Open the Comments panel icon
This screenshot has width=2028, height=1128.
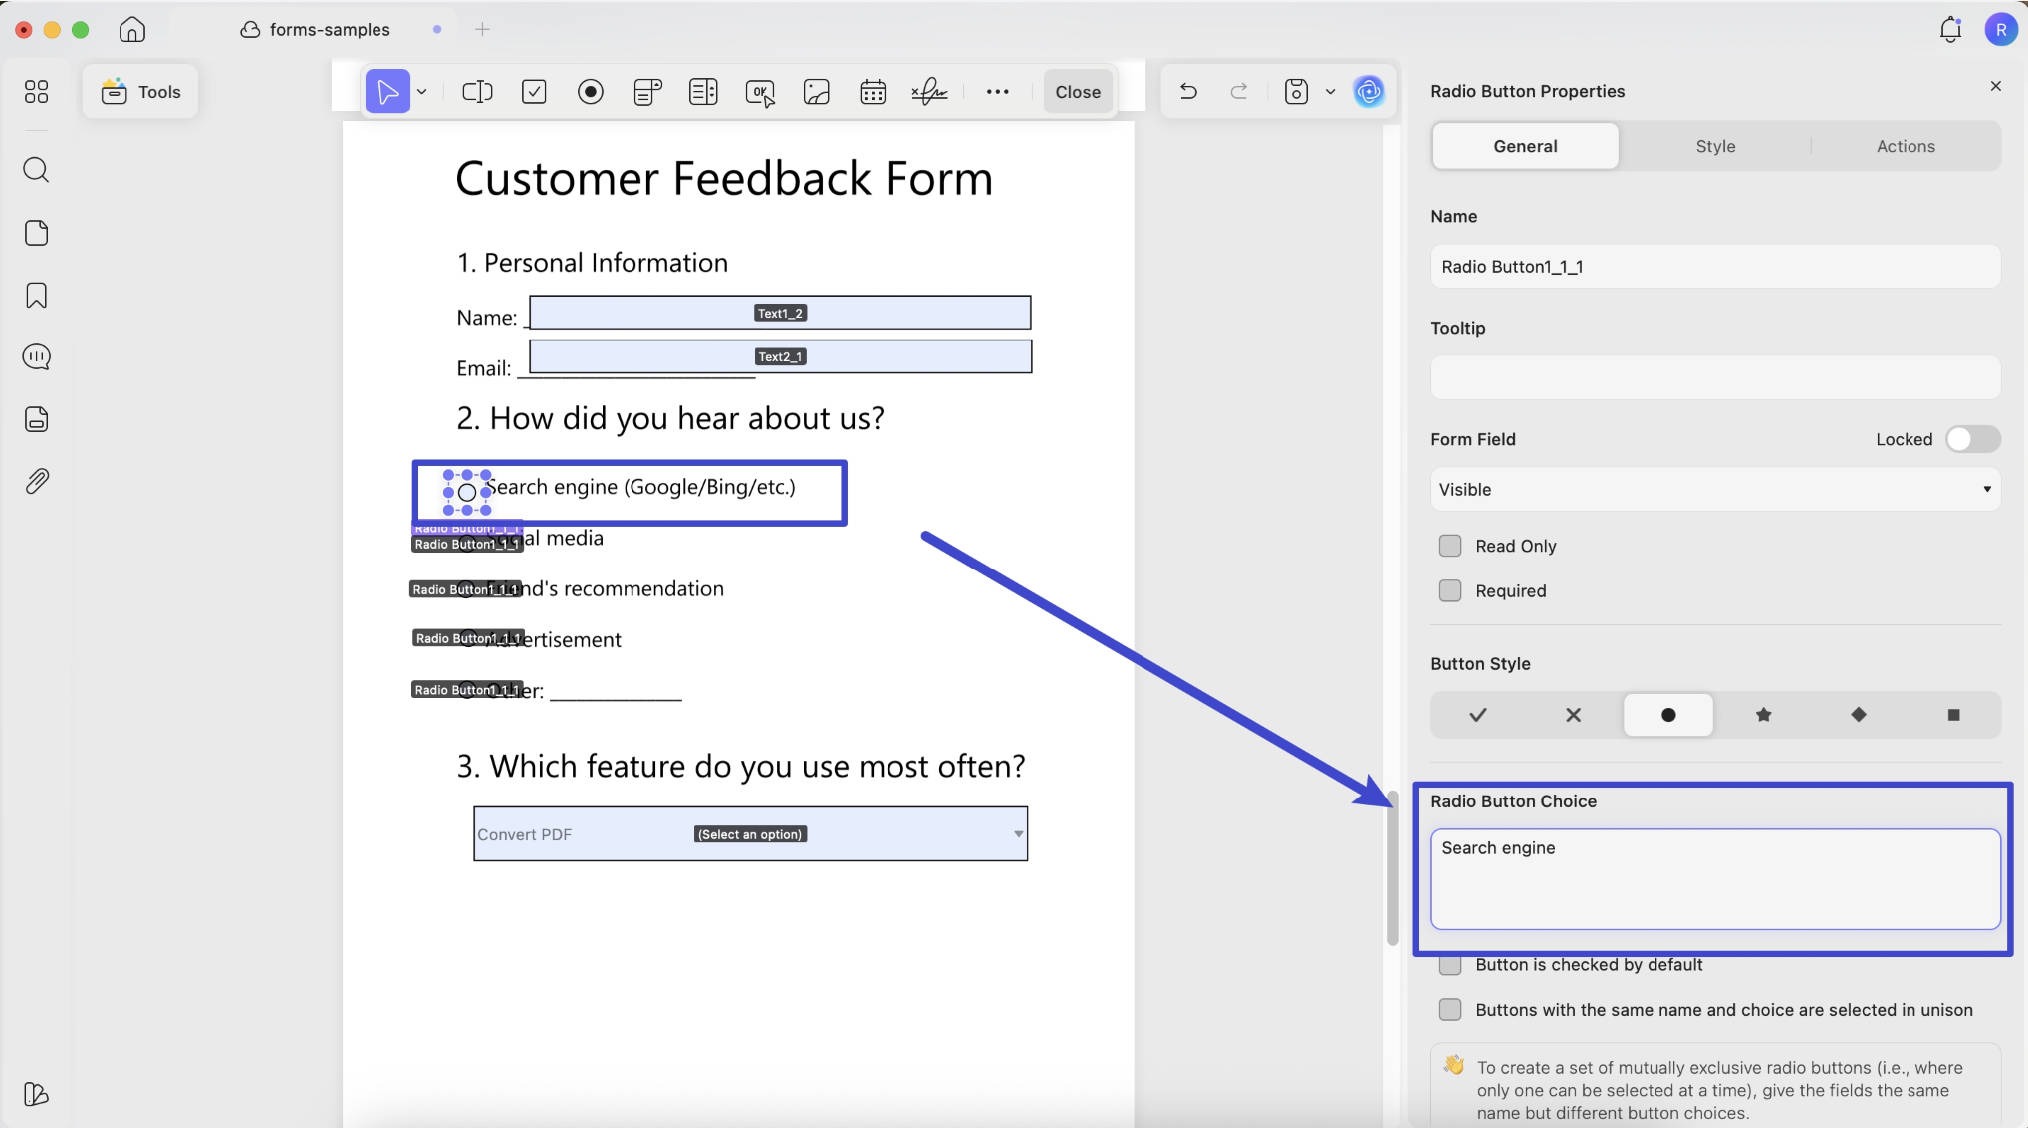(36, 357)
